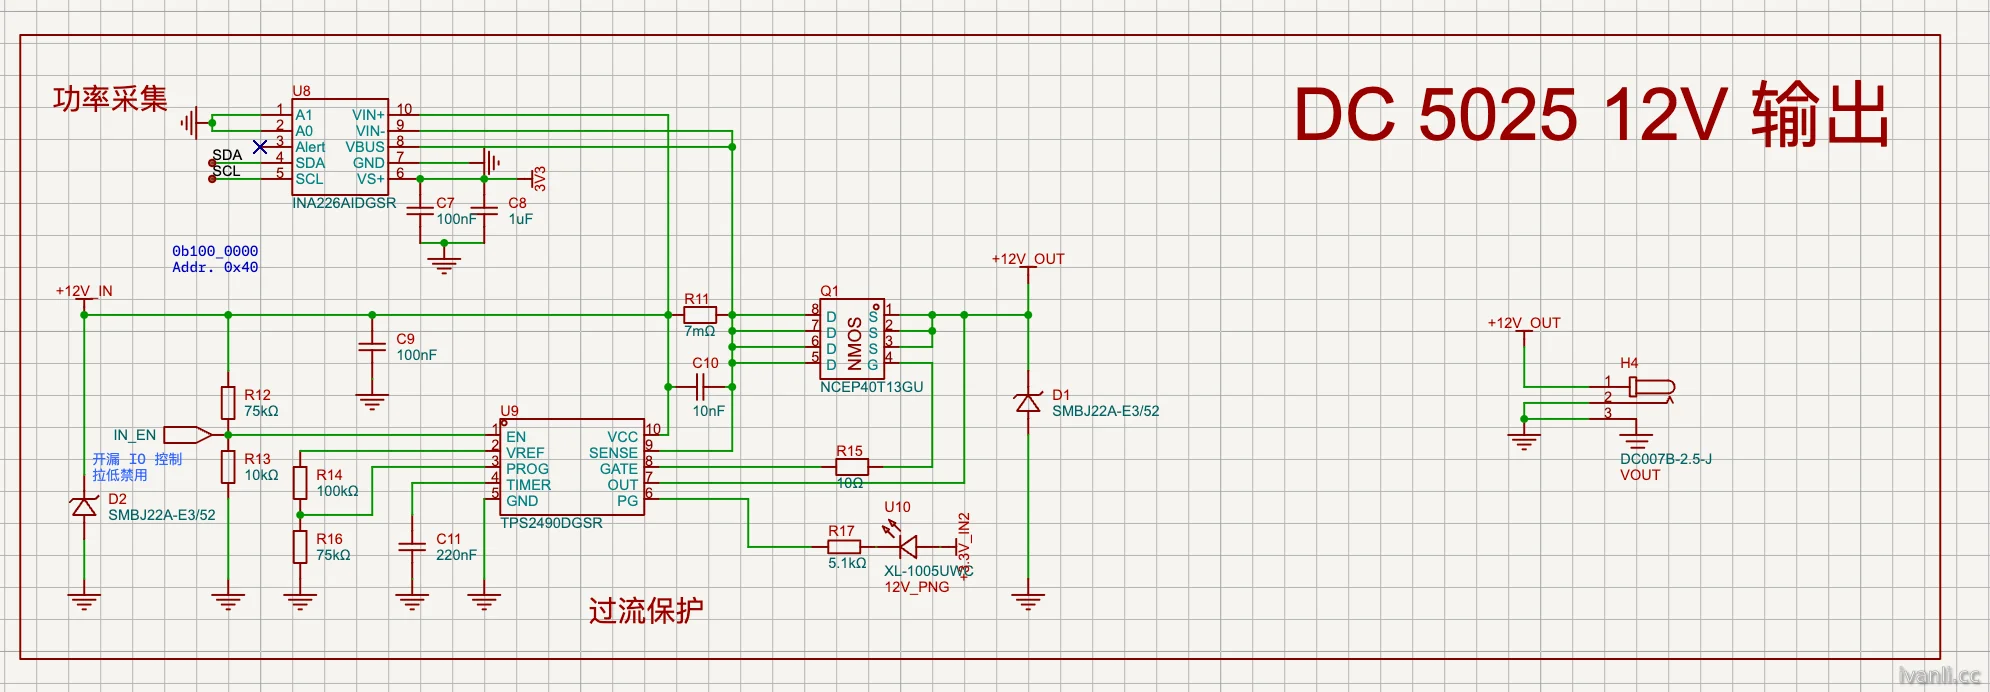
Task: Select the "VOUT" text under H4
Action: click(1640, 475)
